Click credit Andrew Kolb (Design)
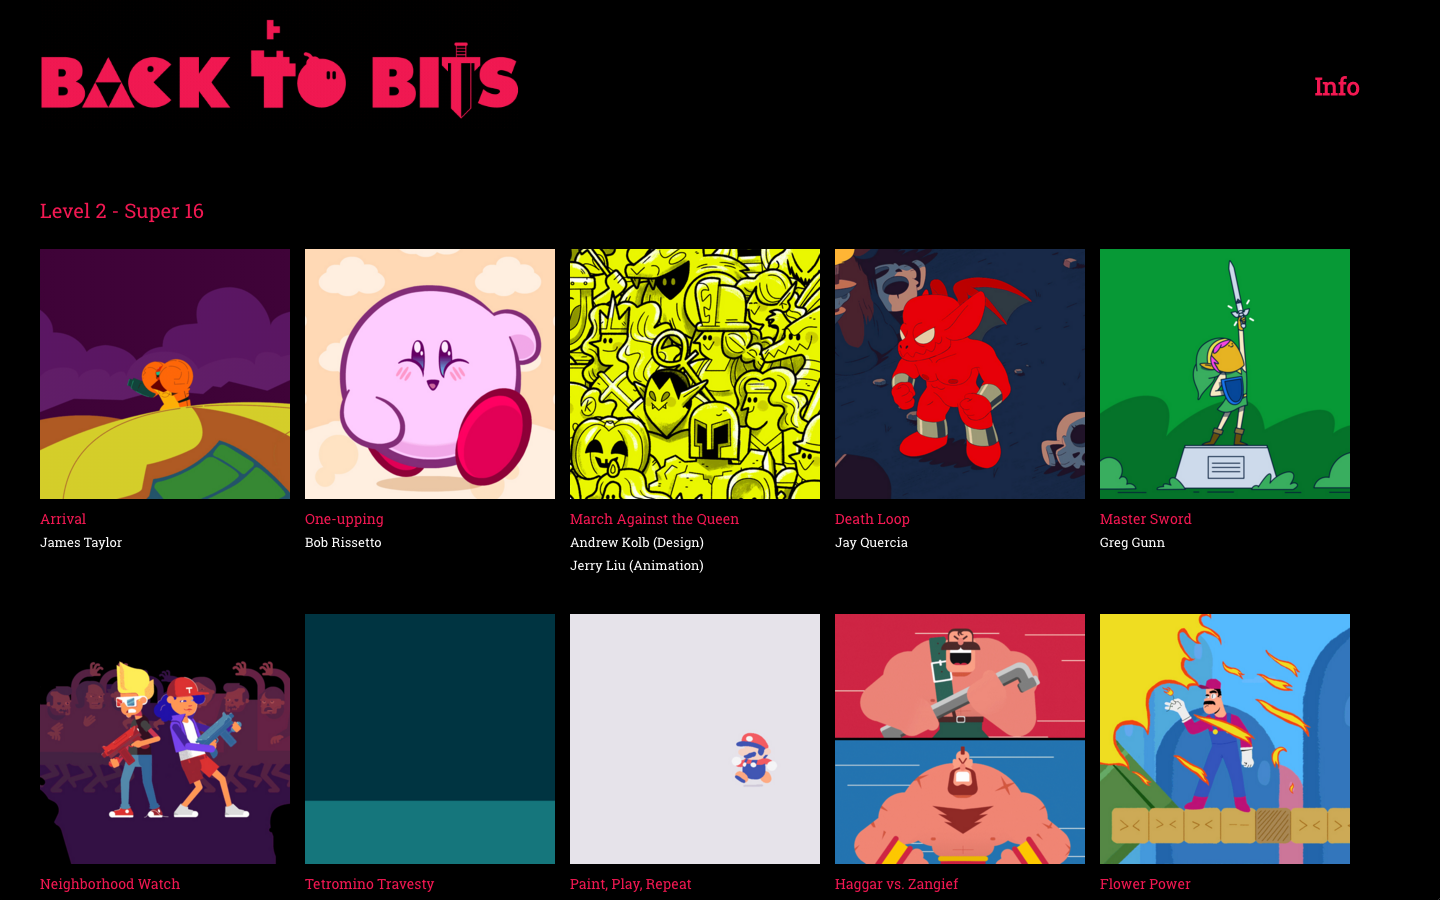Screen dimensions: 1440x900 coord(637,542)
